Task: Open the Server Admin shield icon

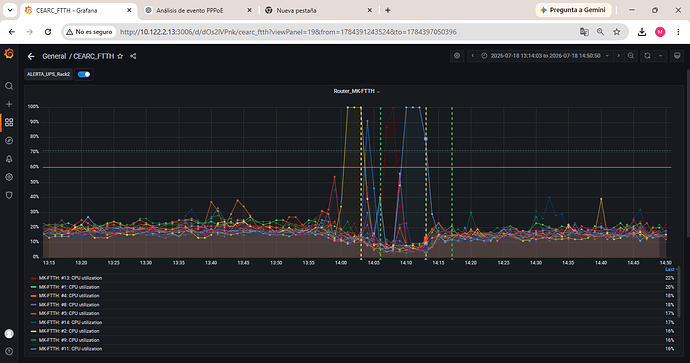Action: tap(9, 195)
